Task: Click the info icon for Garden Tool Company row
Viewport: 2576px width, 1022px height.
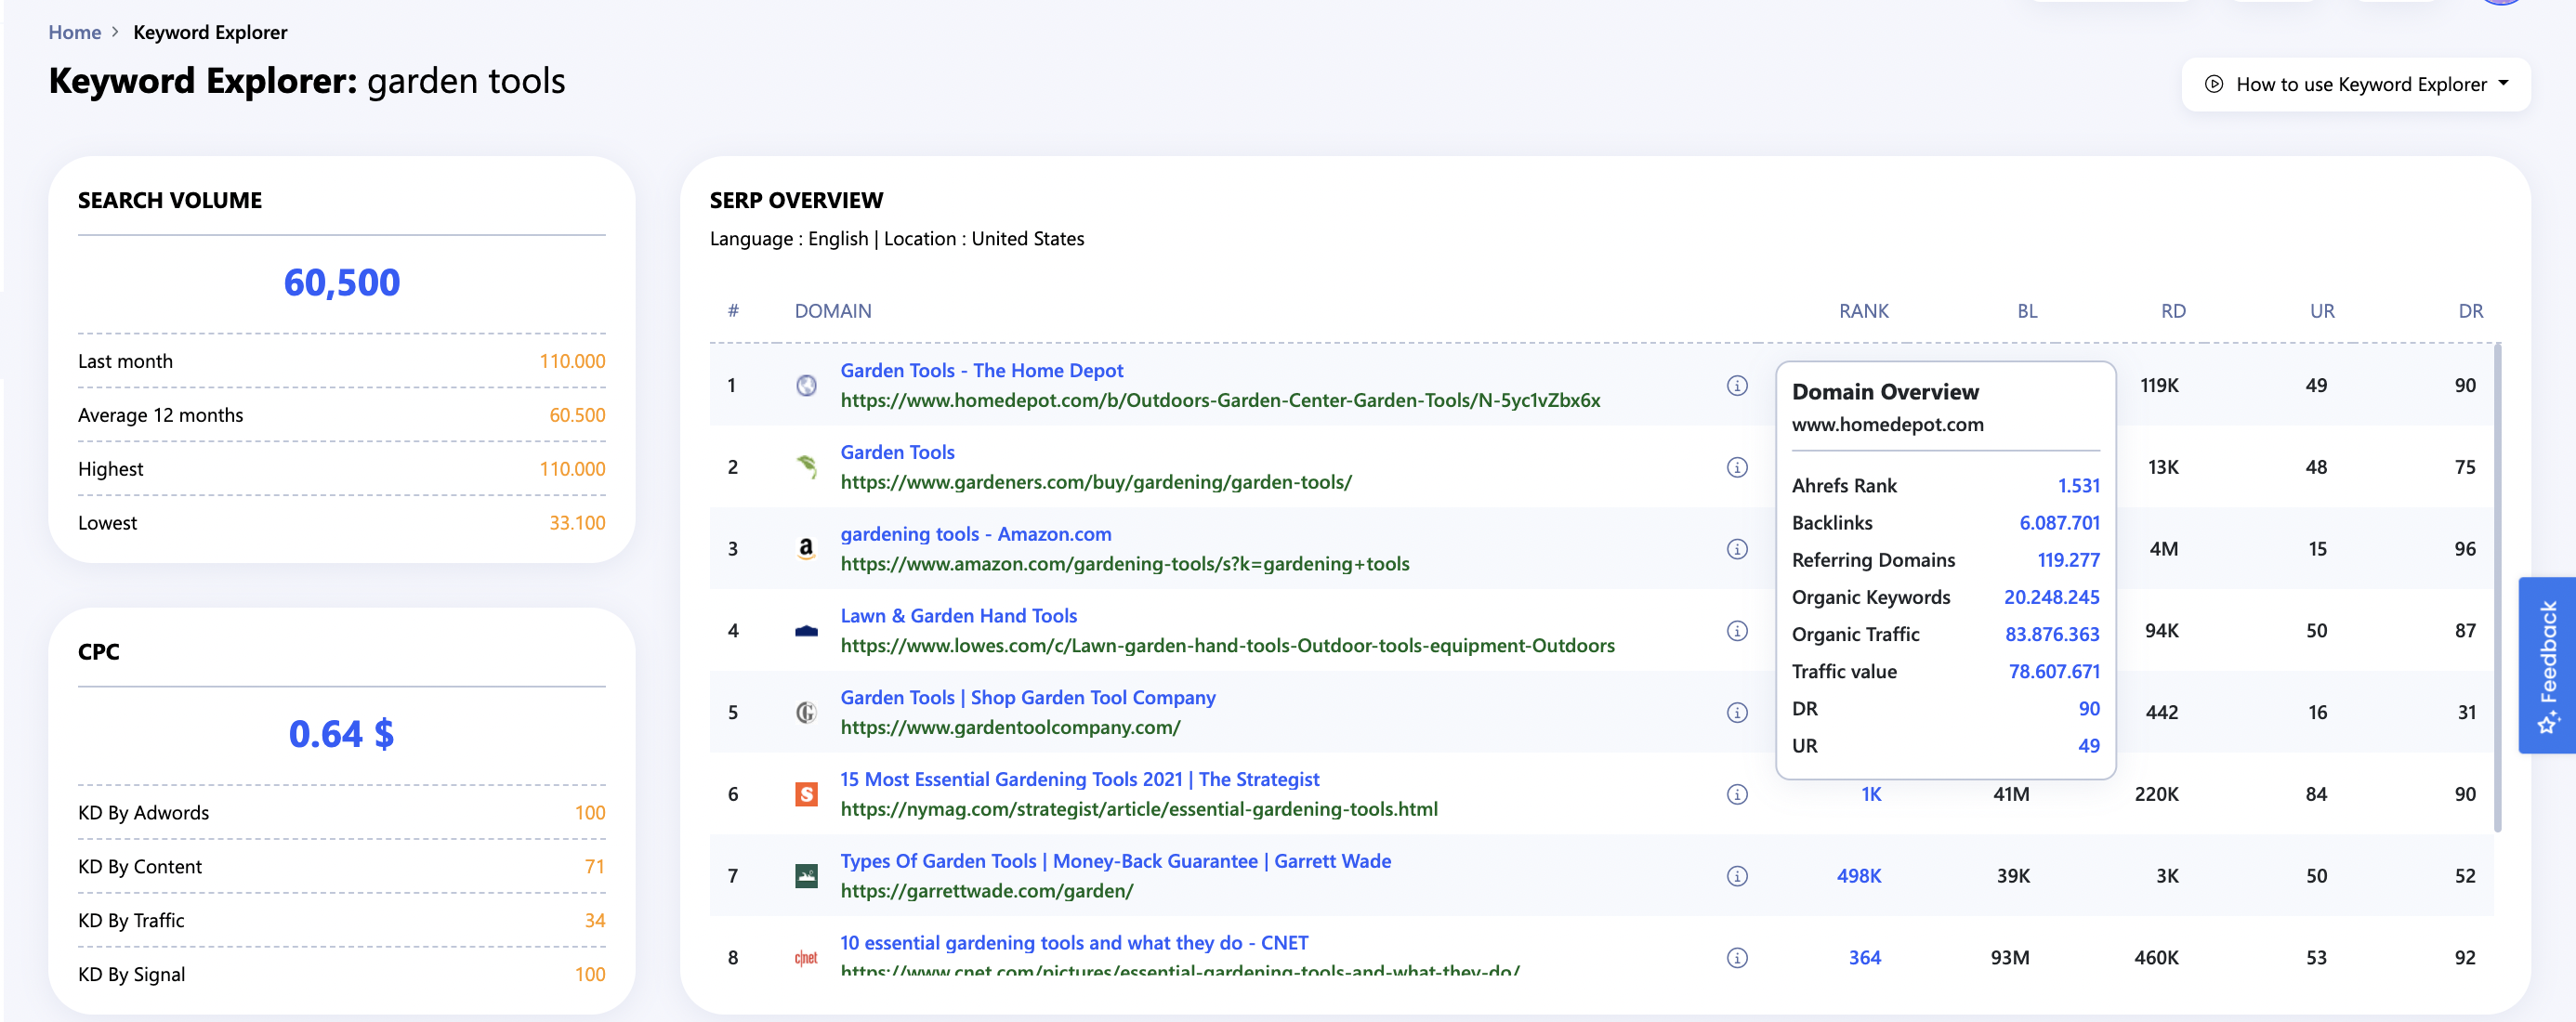Action: [1737, 712]
